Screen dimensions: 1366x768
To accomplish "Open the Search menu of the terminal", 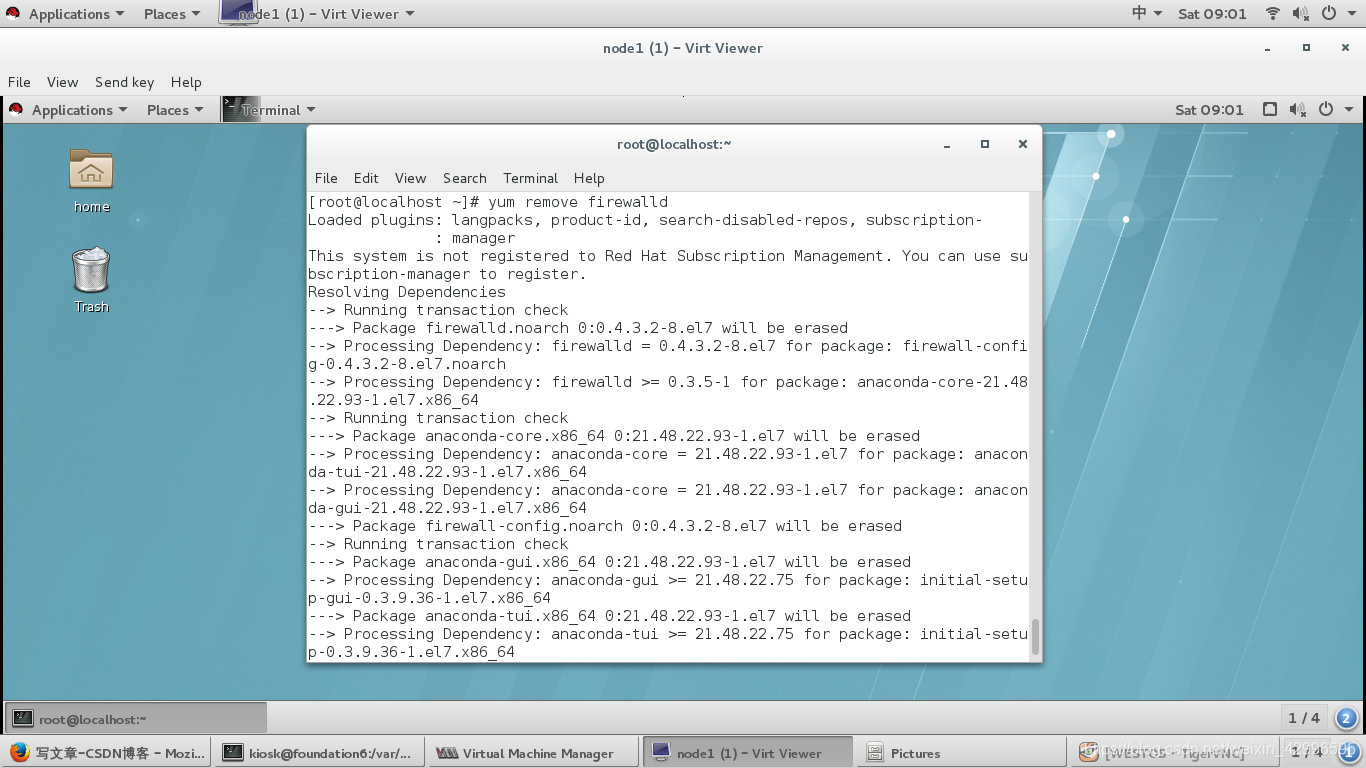I will click(x=464, y=178).
